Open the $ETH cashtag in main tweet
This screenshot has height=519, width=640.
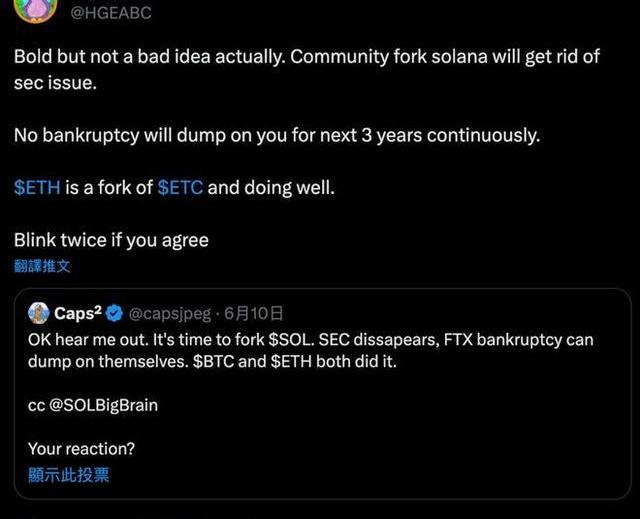pyautogui.click(x=37, y=188)
